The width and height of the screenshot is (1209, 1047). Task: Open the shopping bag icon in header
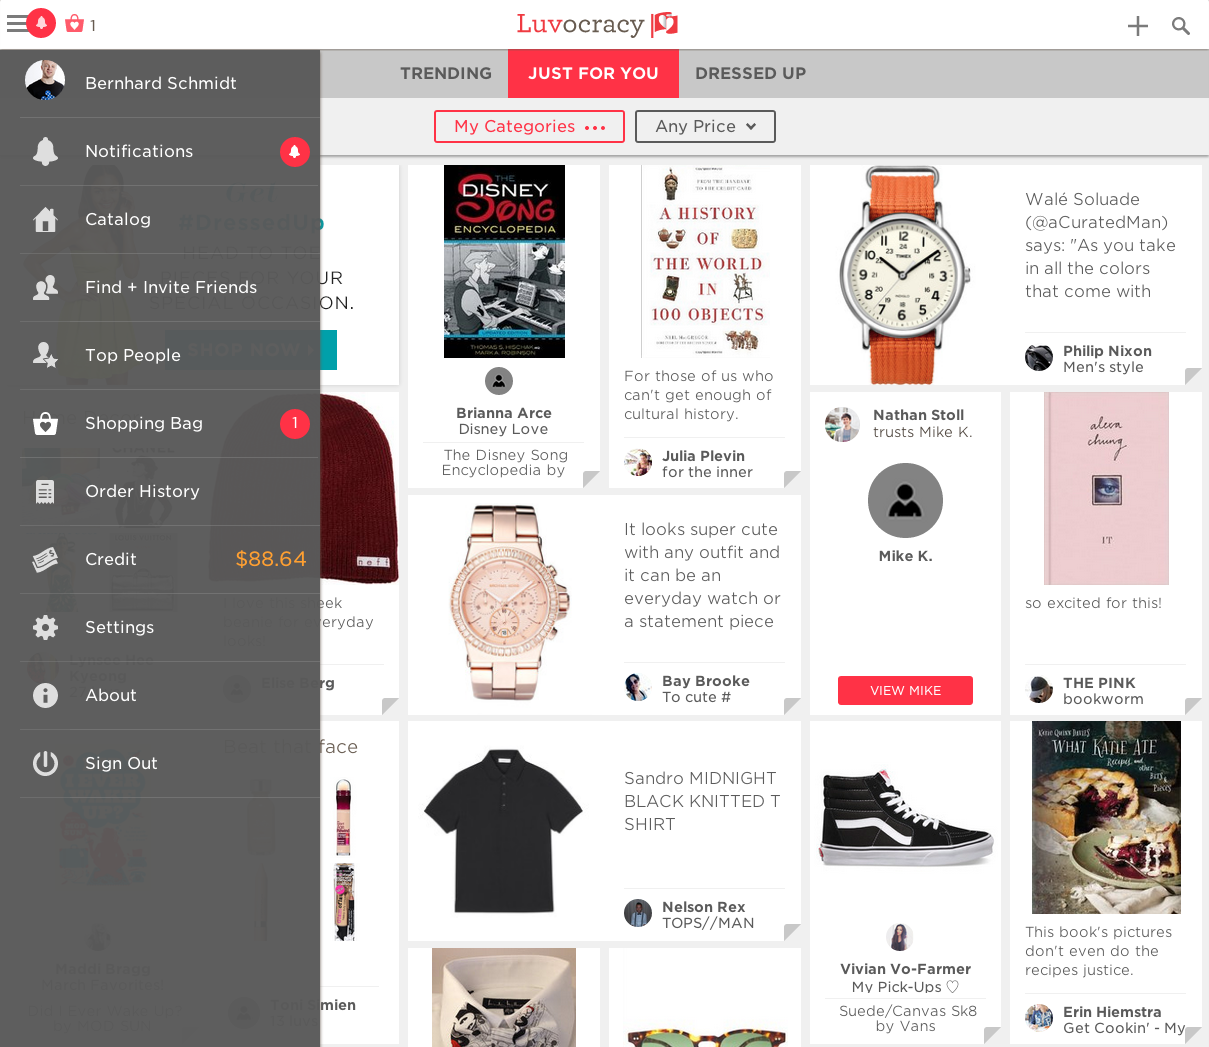point(74,23)
